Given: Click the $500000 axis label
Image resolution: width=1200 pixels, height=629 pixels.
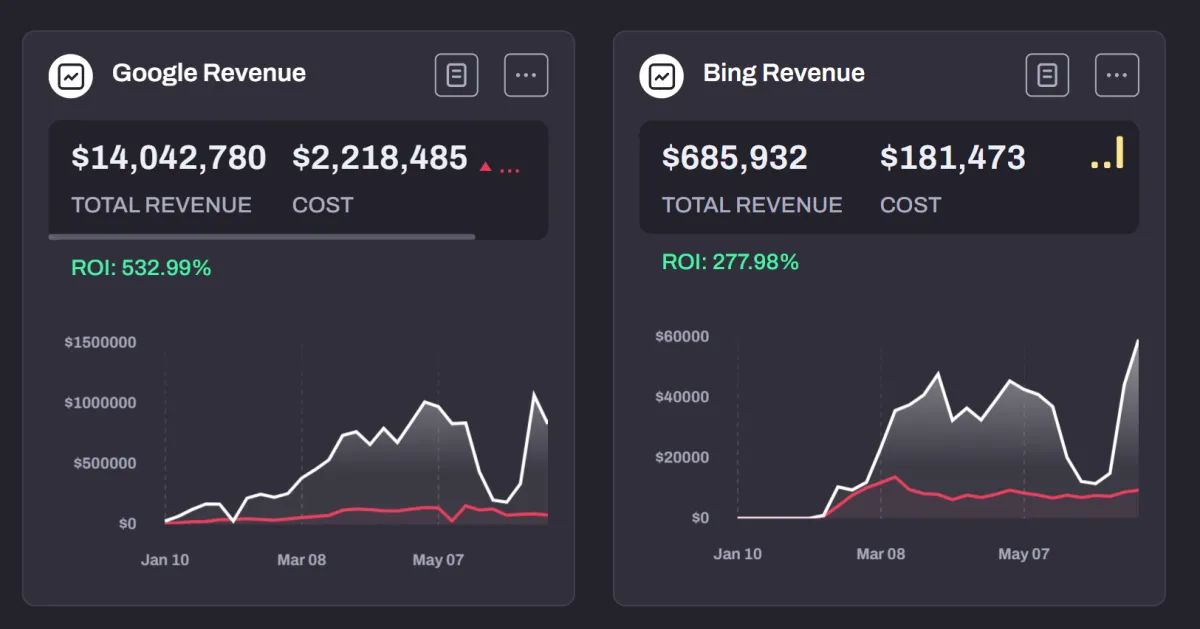Looking at the screenshot, I should coord(104,463).
